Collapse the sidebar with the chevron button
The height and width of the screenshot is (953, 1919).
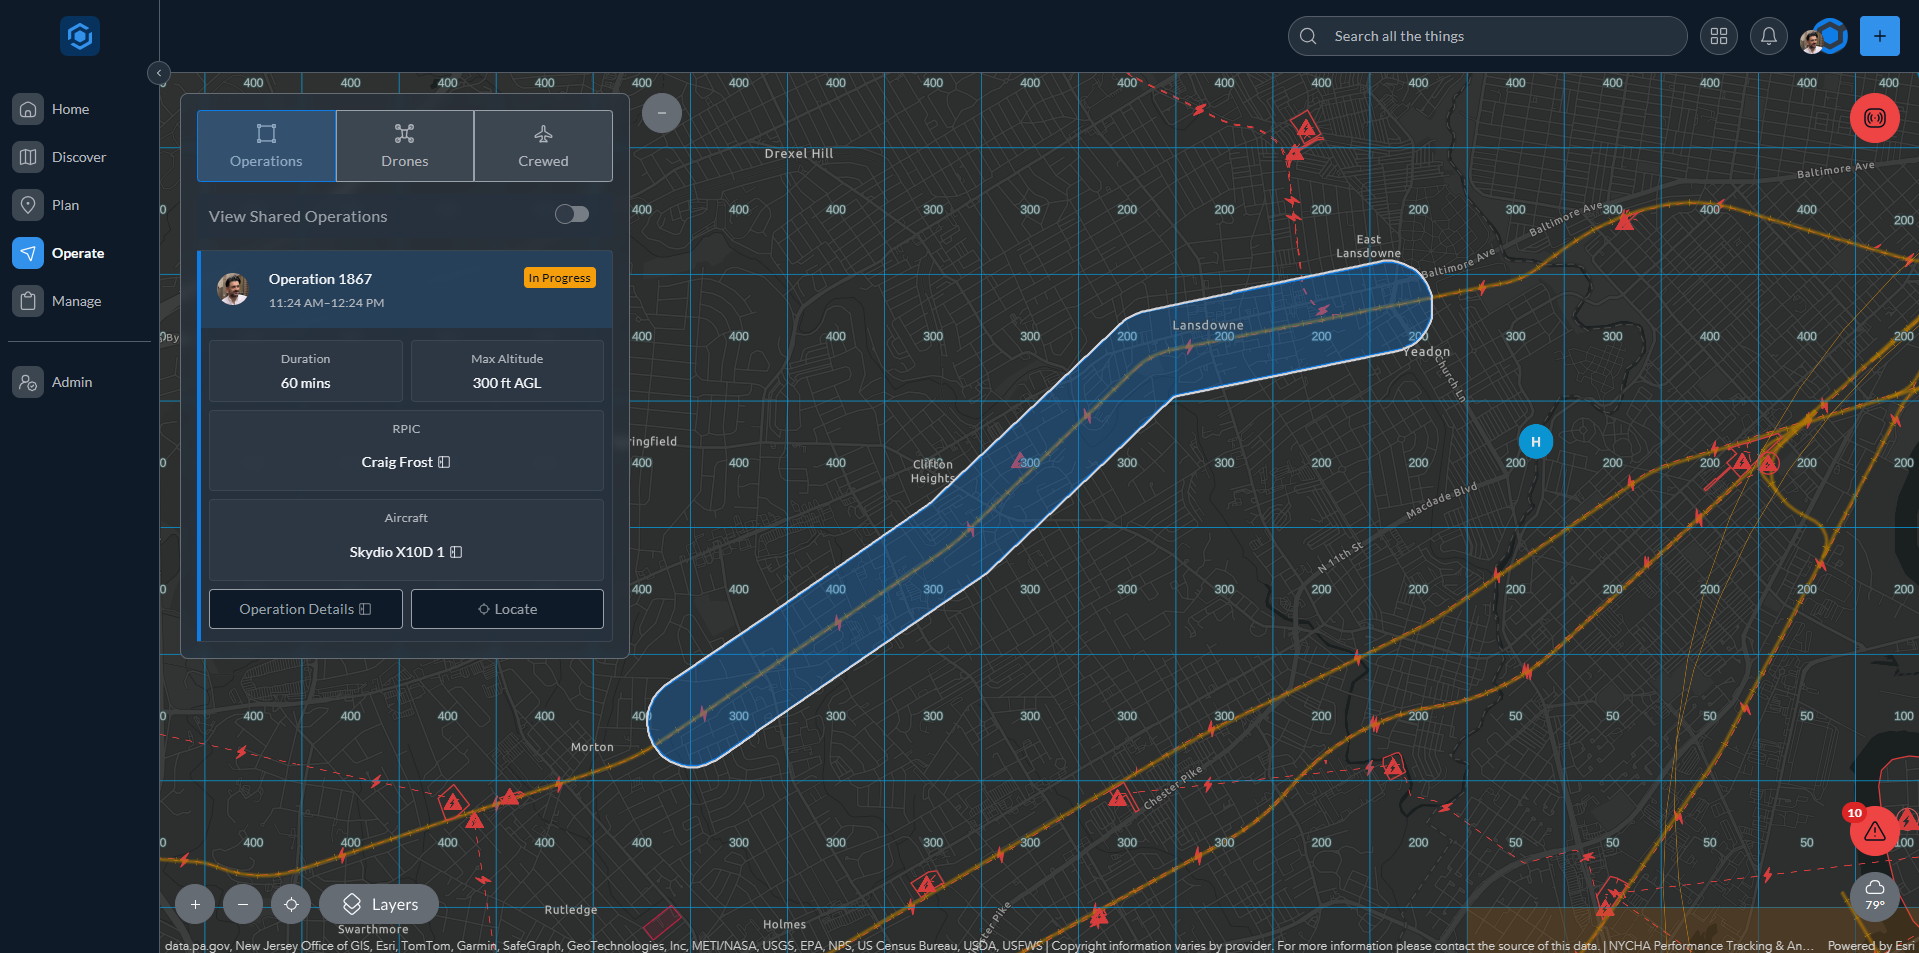coord(158,73)
